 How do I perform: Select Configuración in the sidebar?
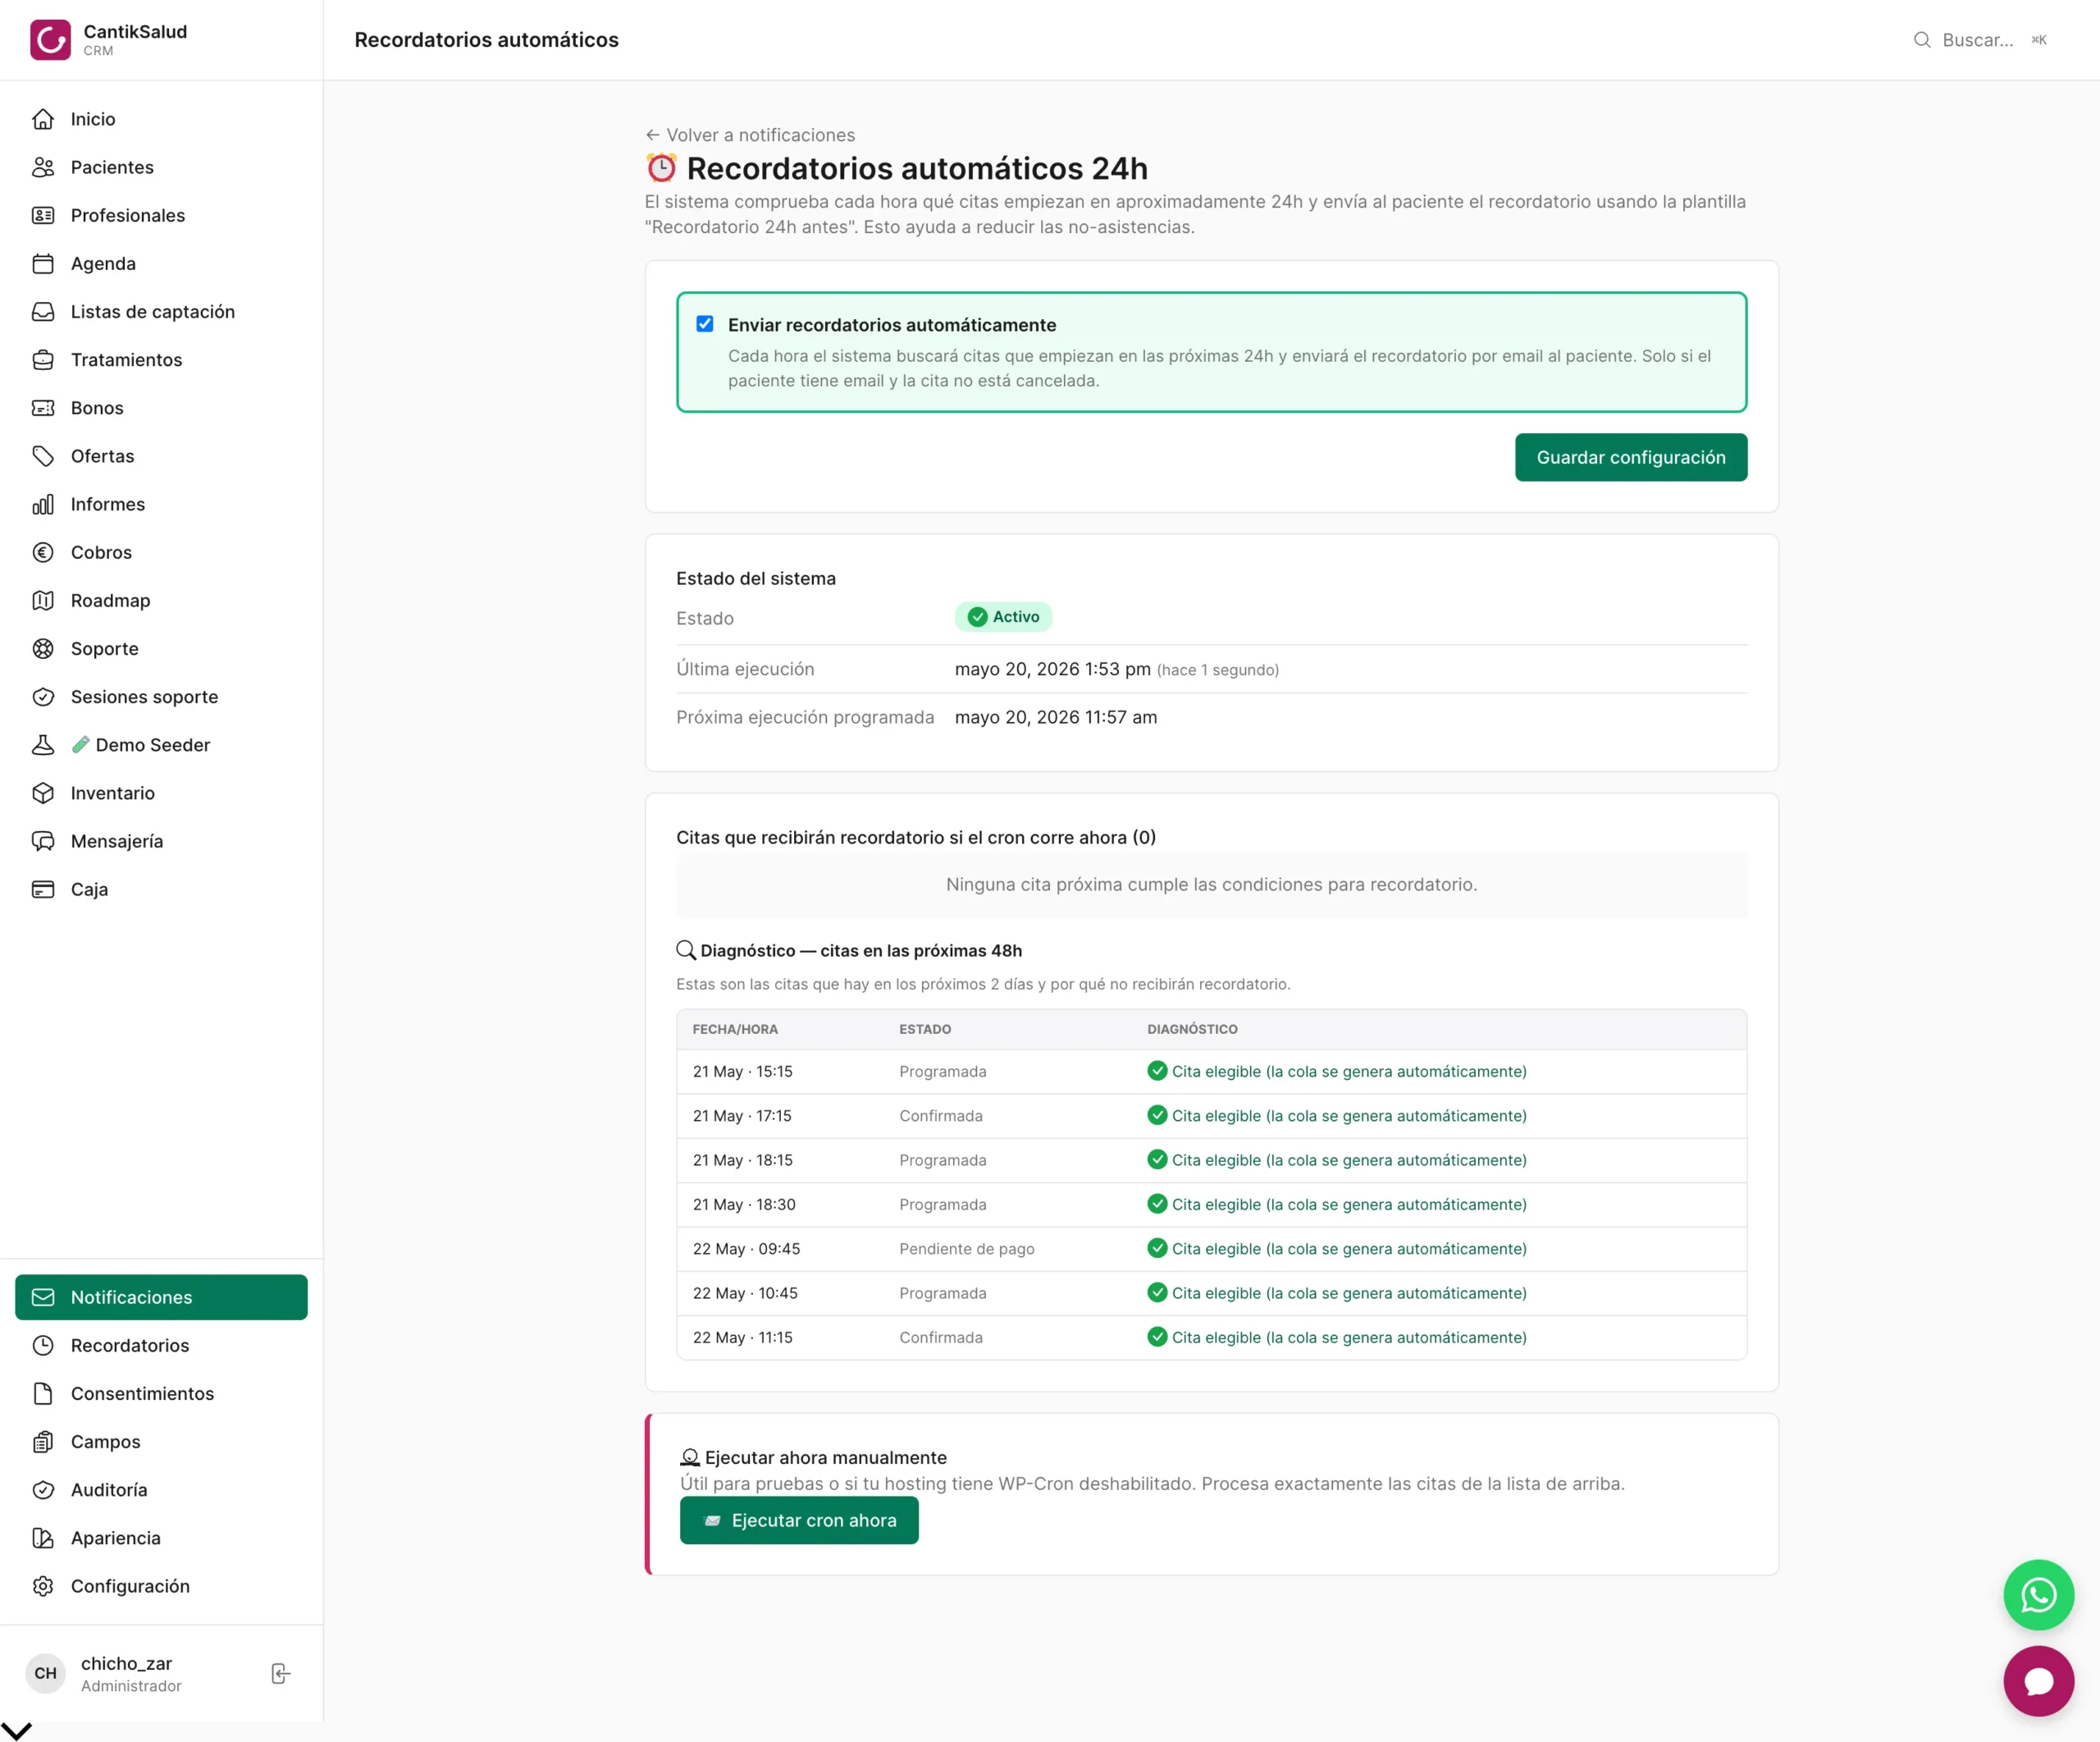161,1586
